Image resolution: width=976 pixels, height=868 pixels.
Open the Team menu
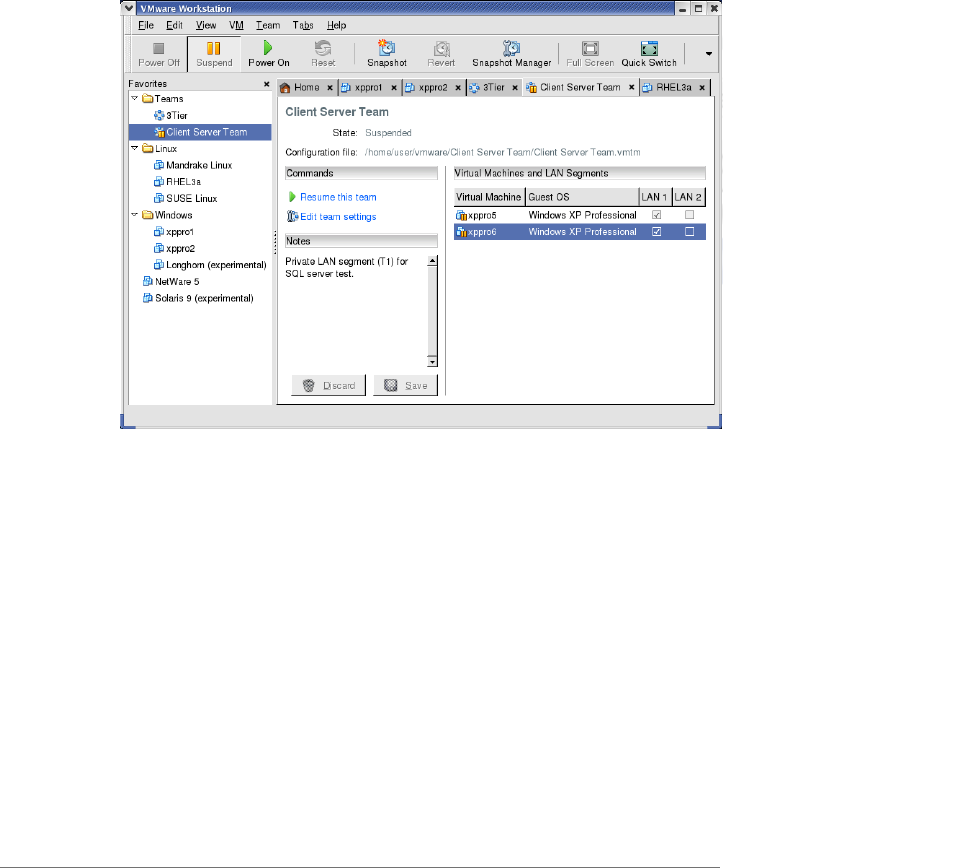coord(268,26)
